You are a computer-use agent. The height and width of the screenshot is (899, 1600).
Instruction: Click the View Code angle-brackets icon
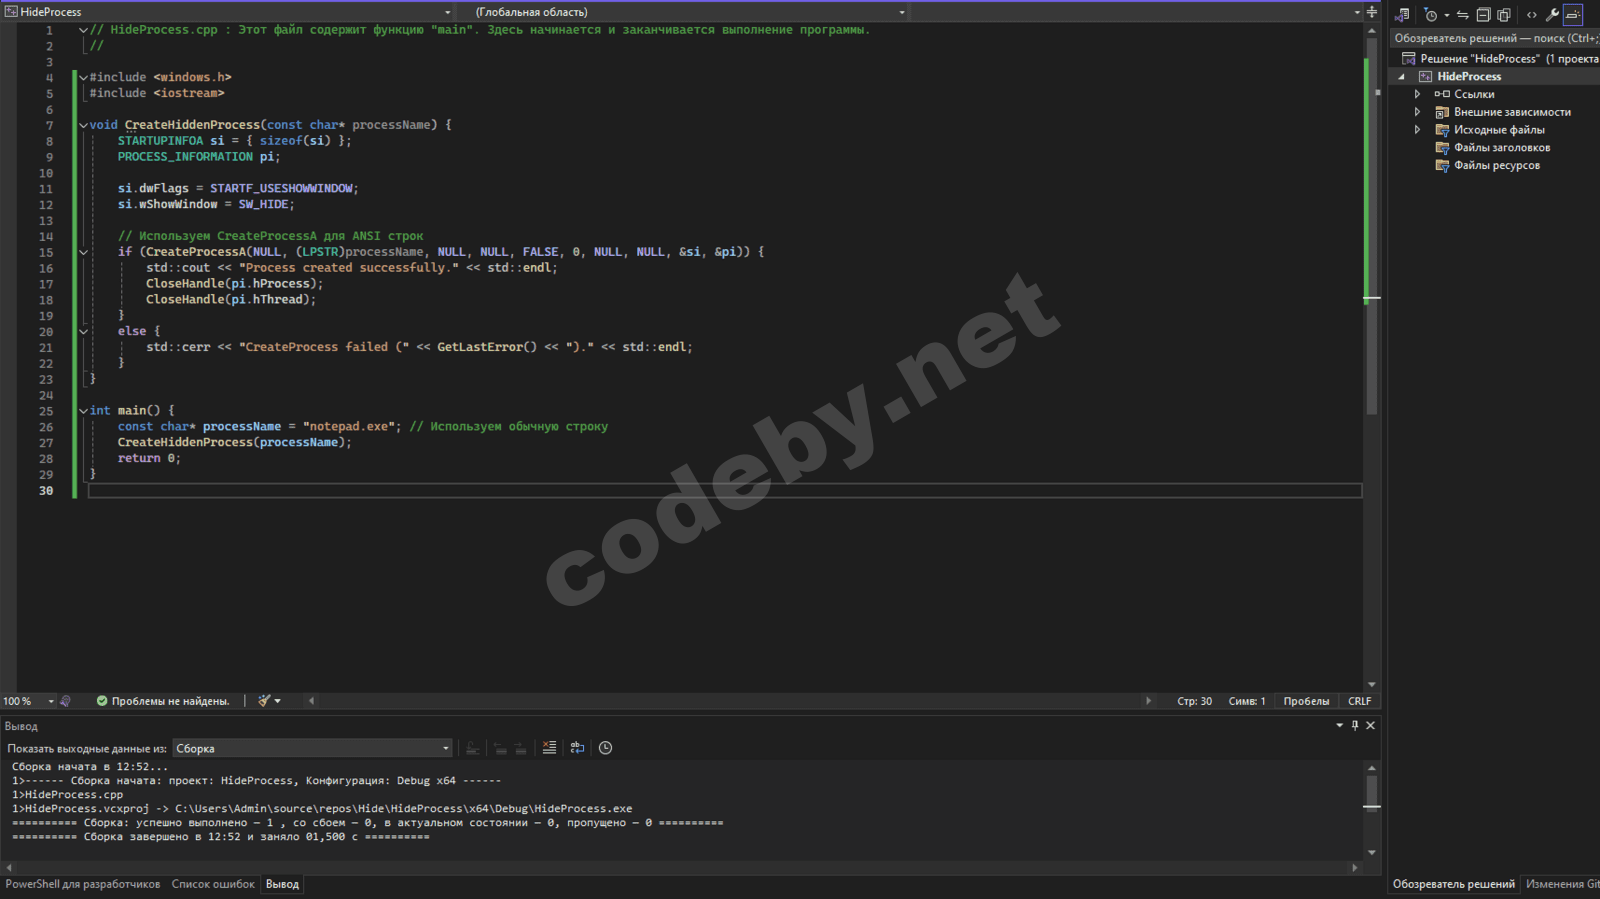(x=1531, y=15)
